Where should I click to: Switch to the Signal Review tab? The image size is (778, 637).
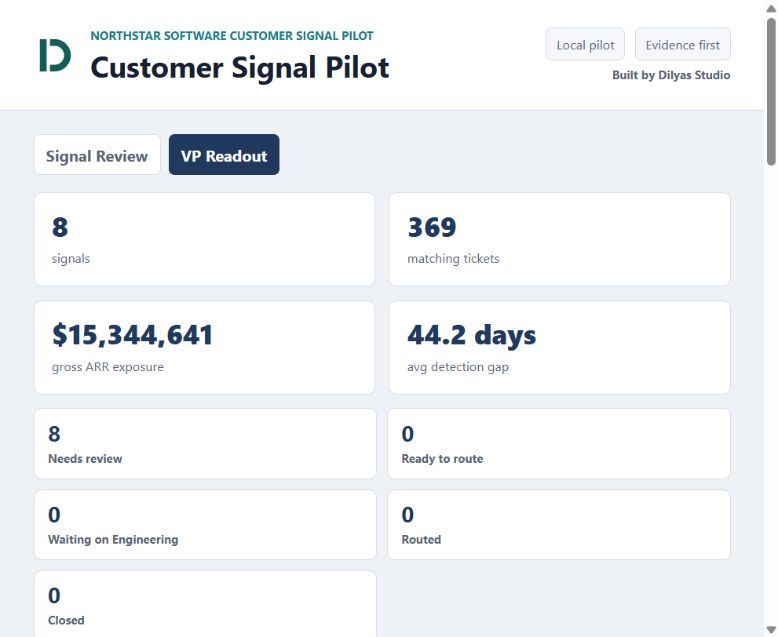[97, 155]
